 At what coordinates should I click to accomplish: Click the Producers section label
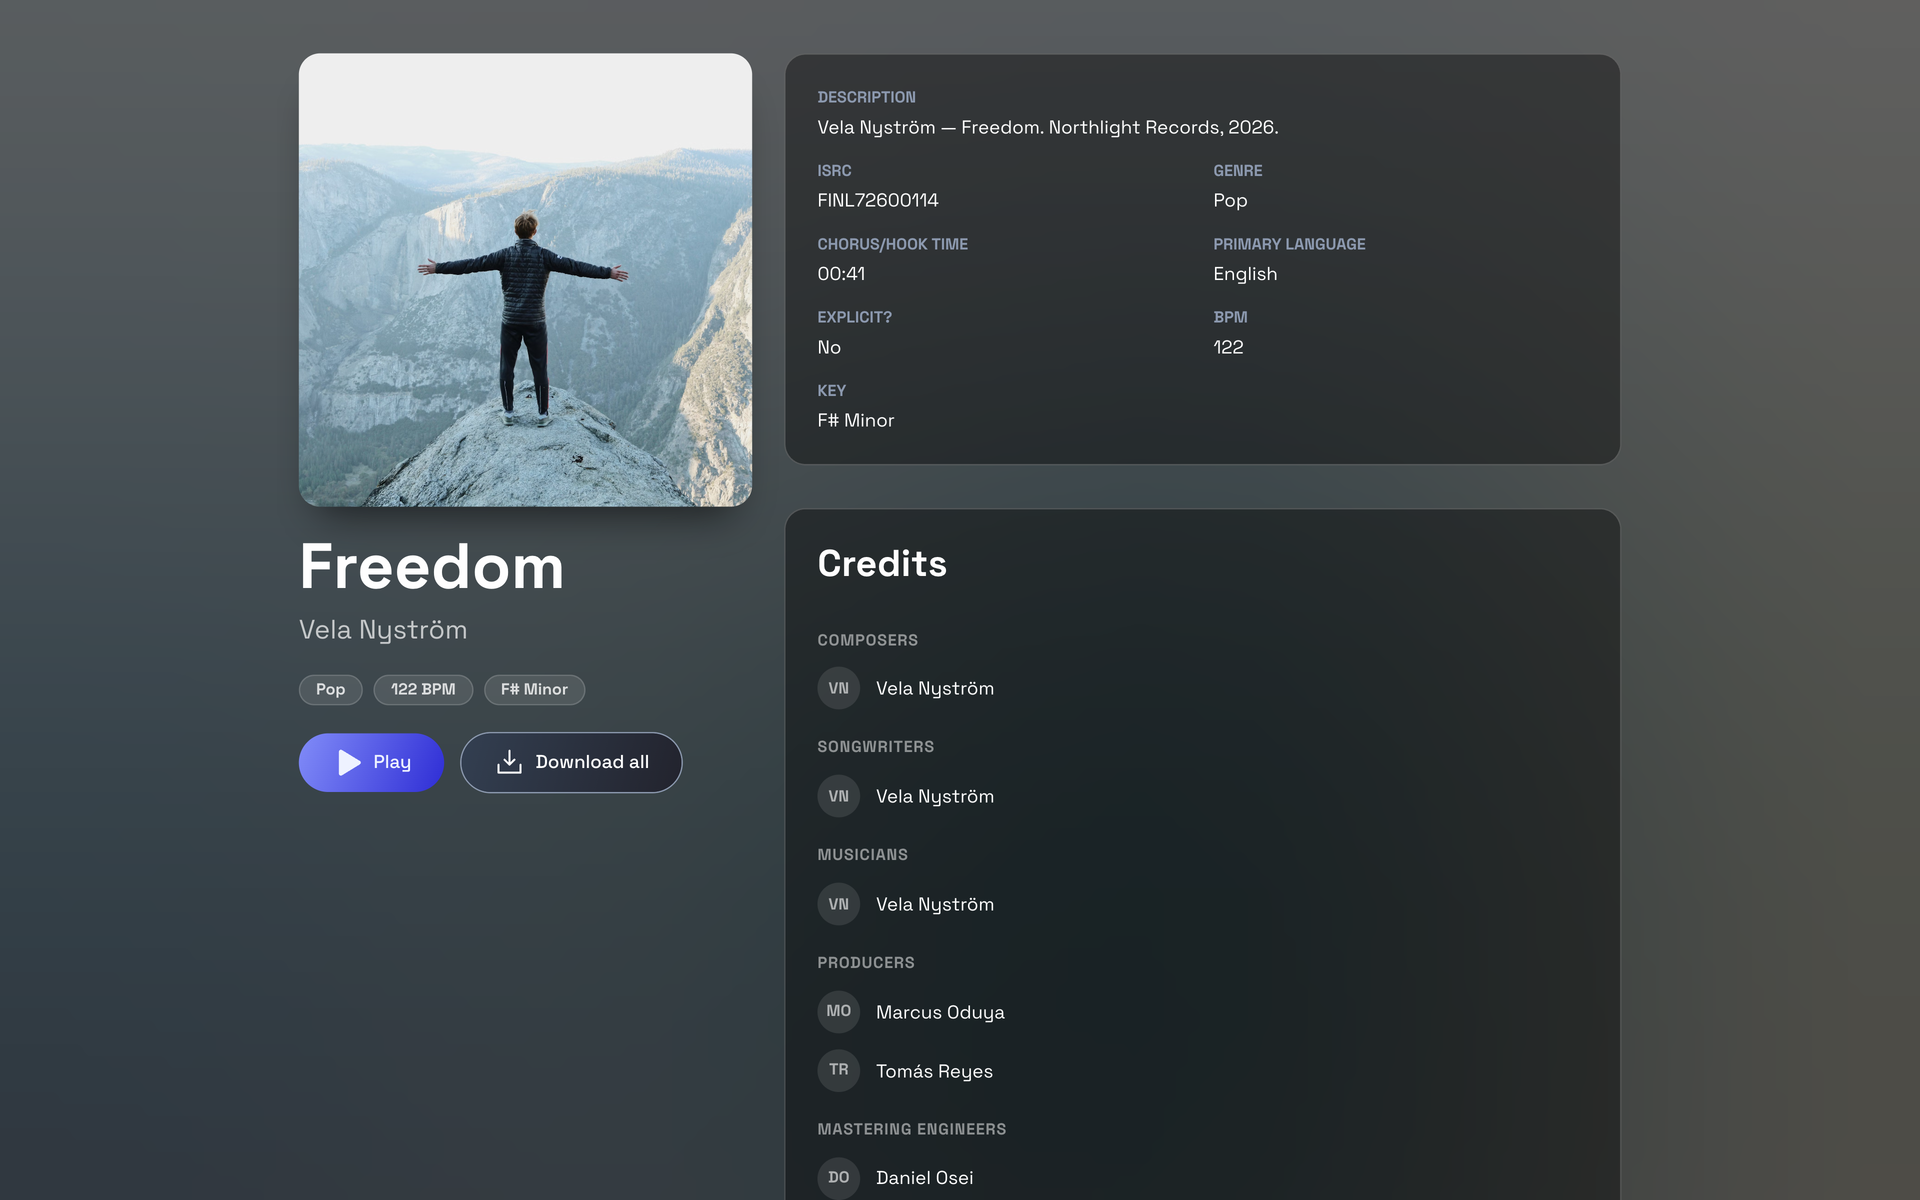coord(866,963)
